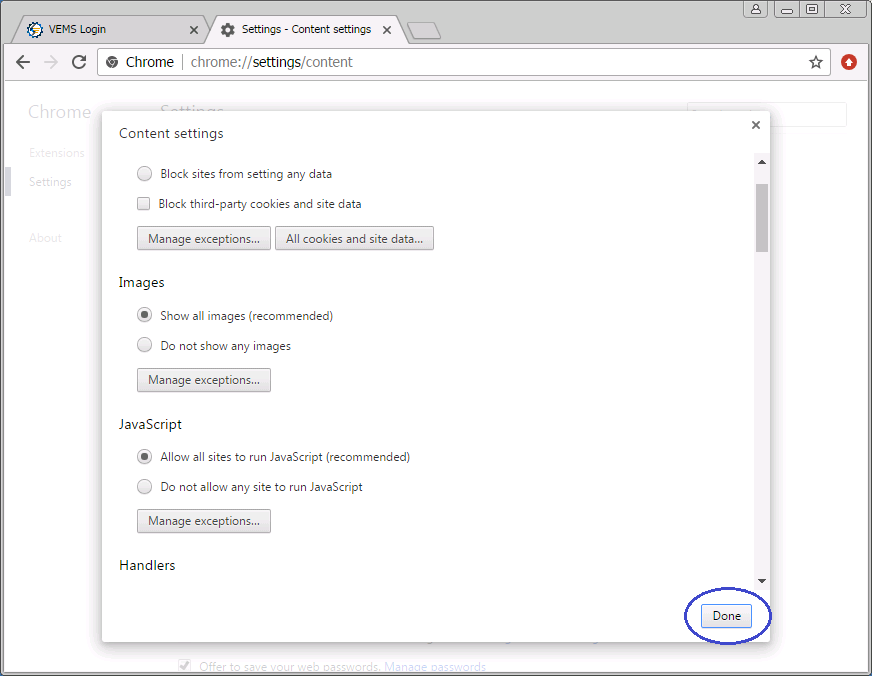
Task: Close the Content settings dialog with X
Action: (x=756, y=125)
